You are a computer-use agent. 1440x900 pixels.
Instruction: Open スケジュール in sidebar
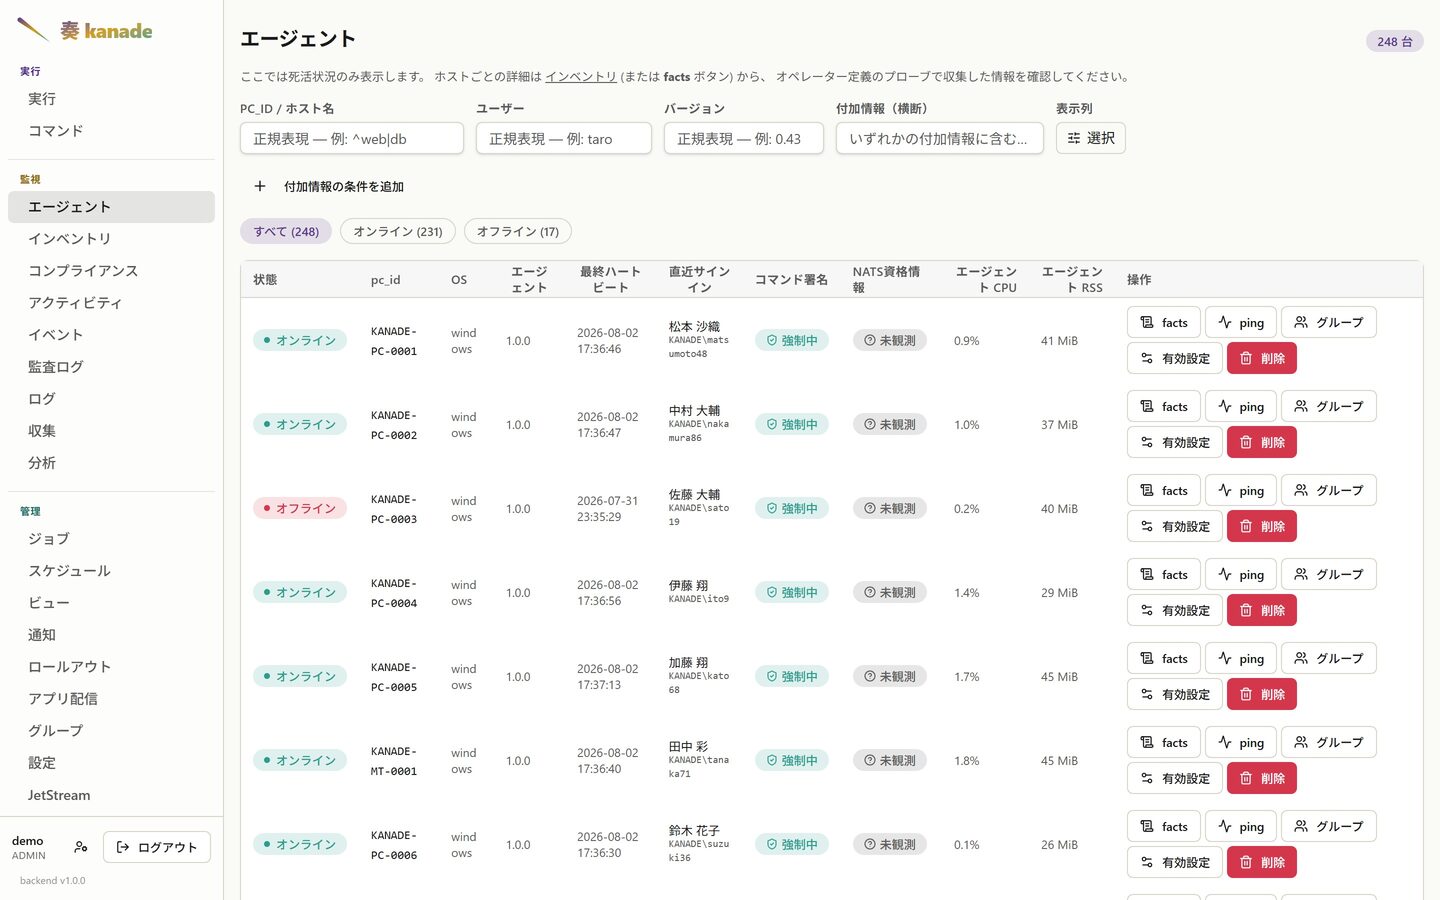point(111,571)
